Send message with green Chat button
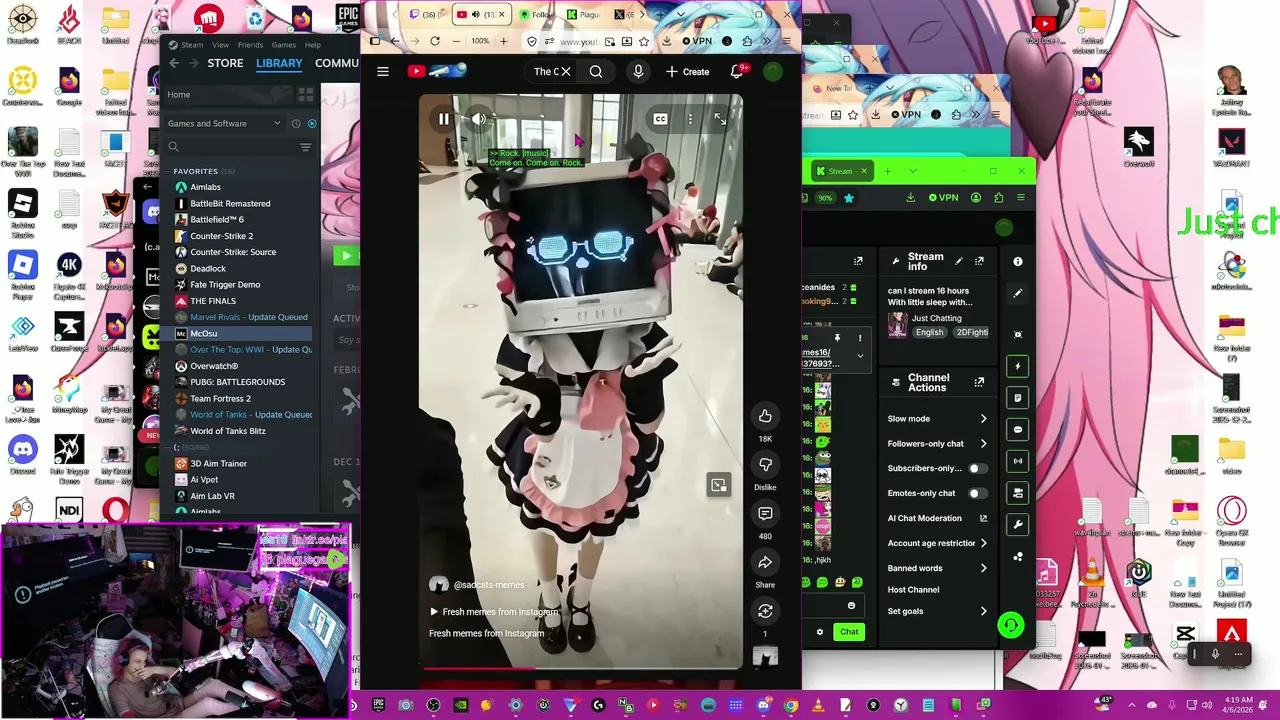Viewport: 1280px width, 720px height. click(x=849, y=632)
